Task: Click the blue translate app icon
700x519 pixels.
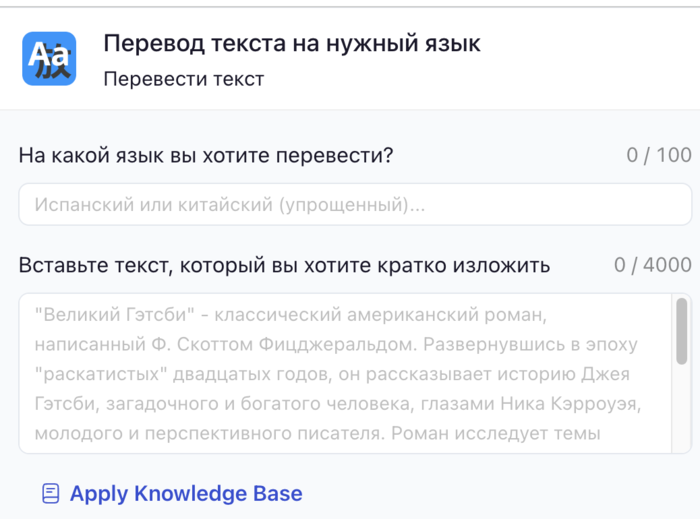Action: point(49,59)
